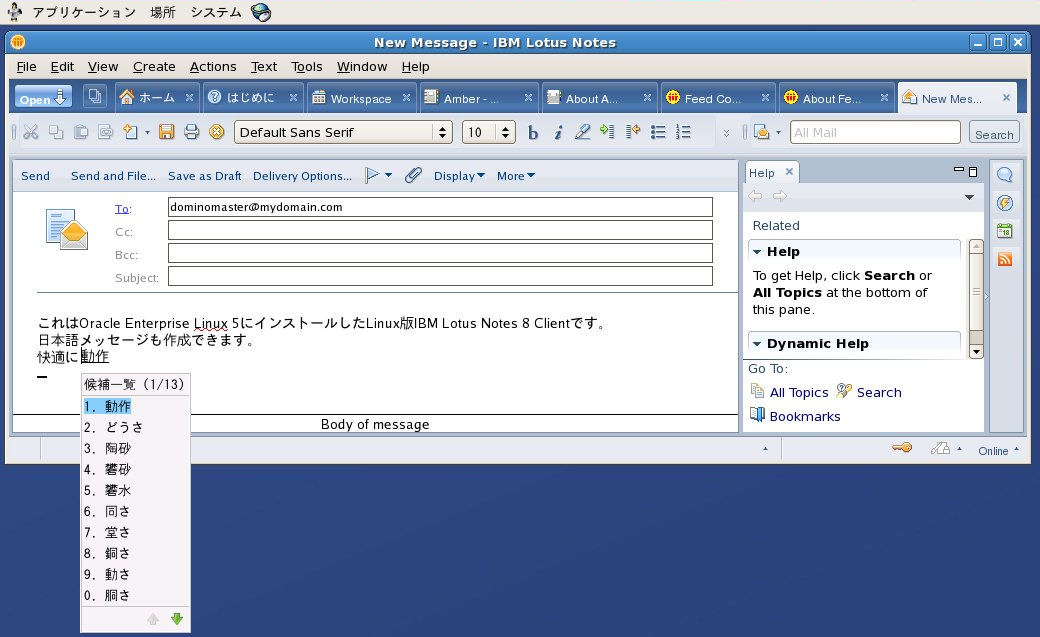Click the All Mail search field
Viewport: 1040px width, 637px height.
[x=874, y=132]
